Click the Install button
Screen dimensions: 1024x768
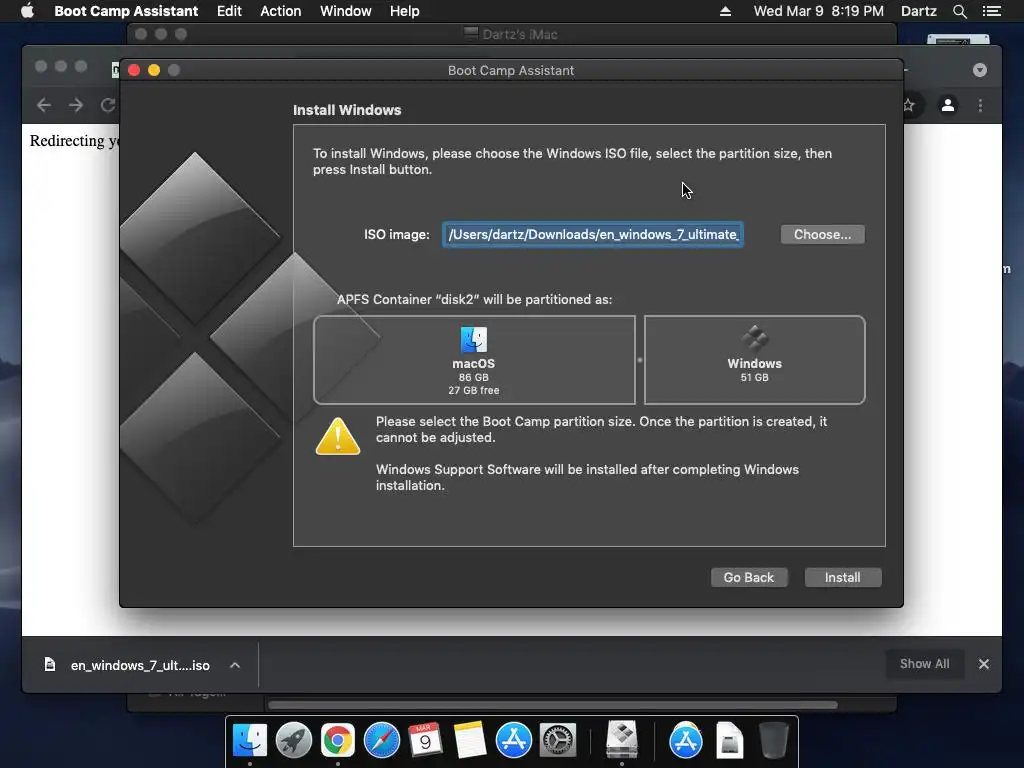[842, 577]
